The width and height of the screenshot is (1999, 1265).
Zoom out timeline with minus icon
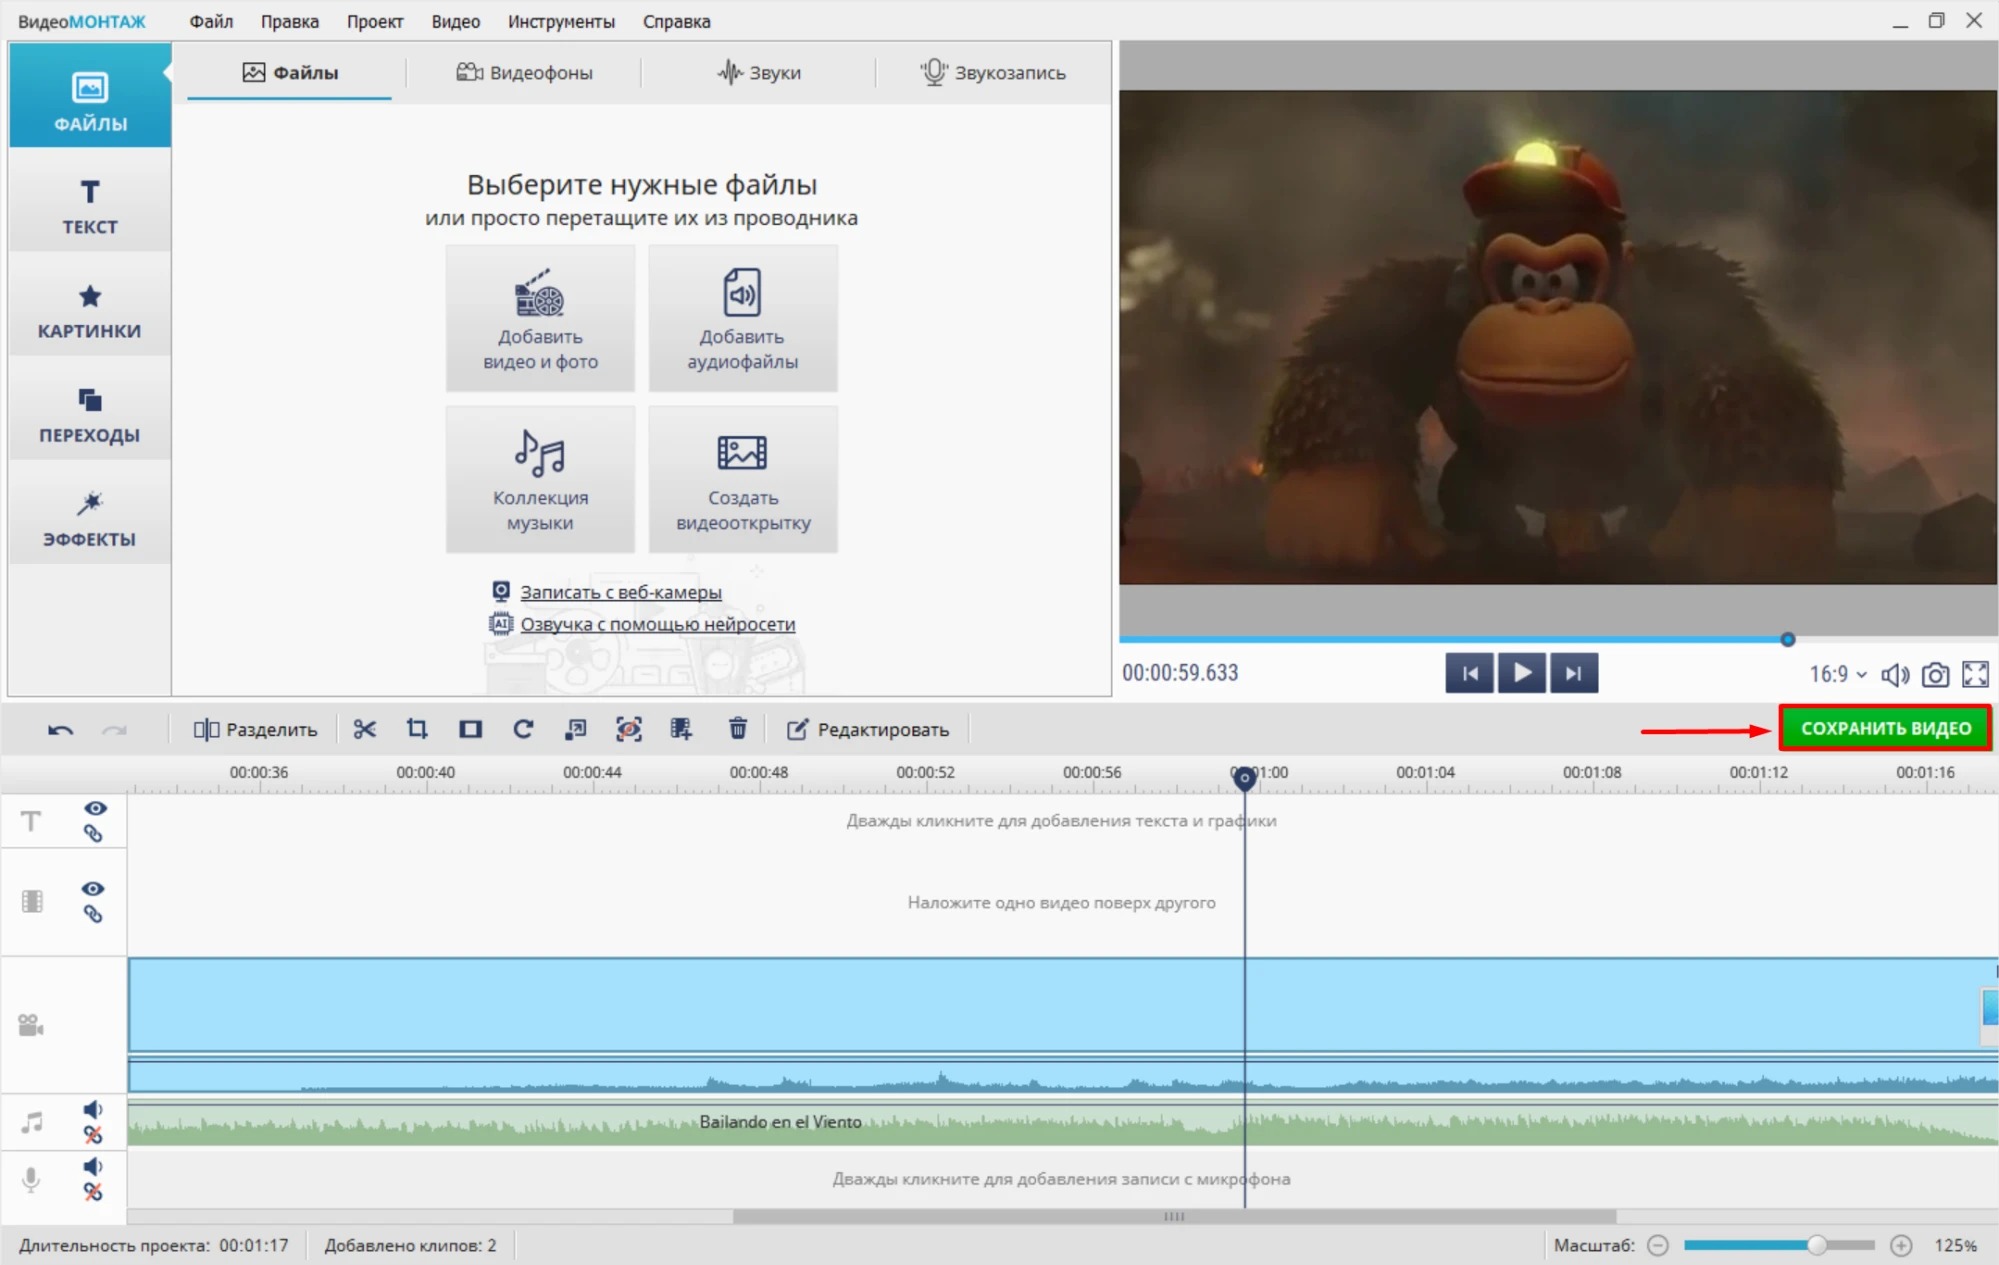point(1658,1245)
